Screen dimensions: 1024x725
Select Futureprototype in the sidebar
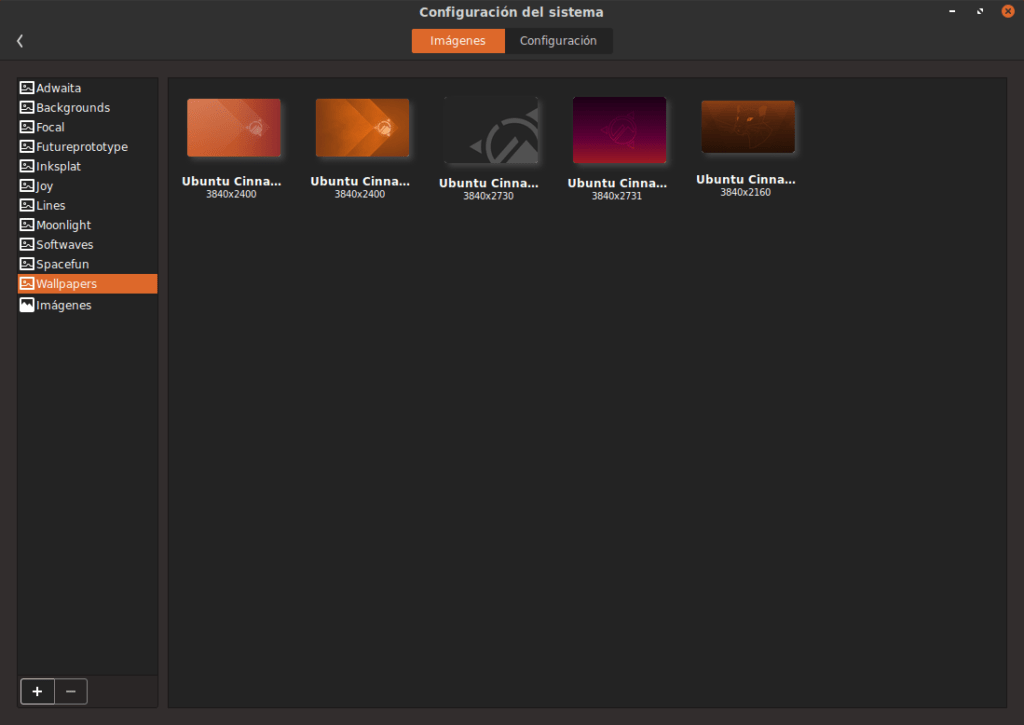click(x=82, y=147)
